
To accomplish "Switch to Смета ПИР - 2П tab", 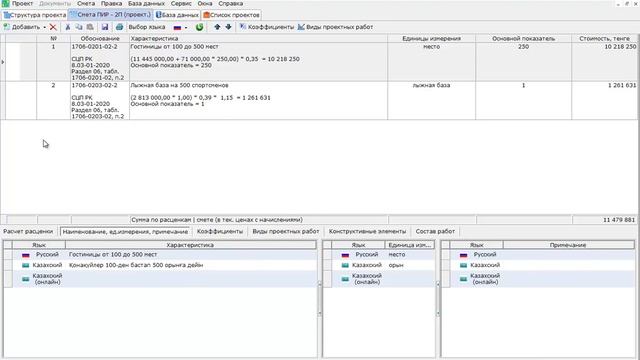I will click(110, 15).
